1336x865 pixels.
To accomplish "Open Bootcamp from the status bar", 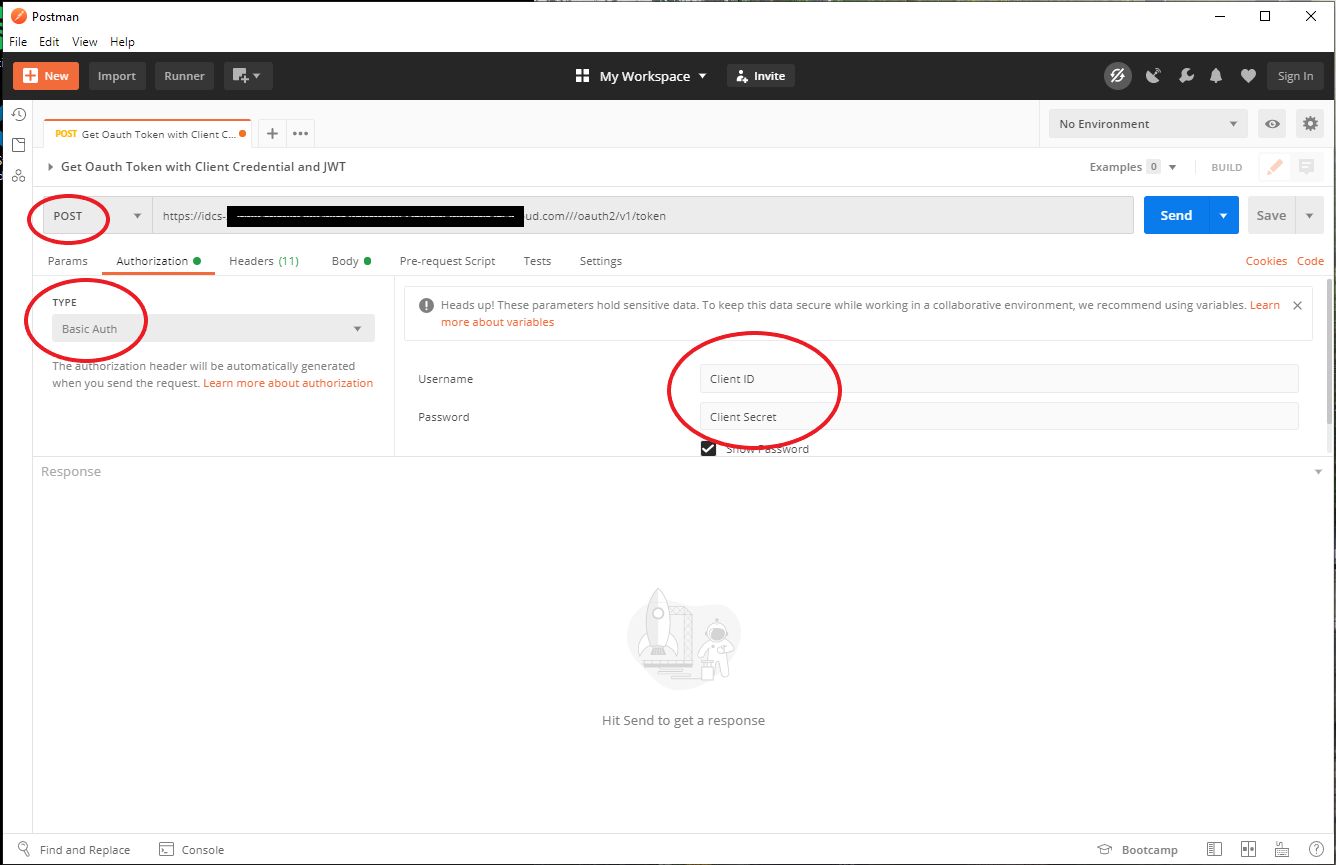I will (x=1136, y=850).
